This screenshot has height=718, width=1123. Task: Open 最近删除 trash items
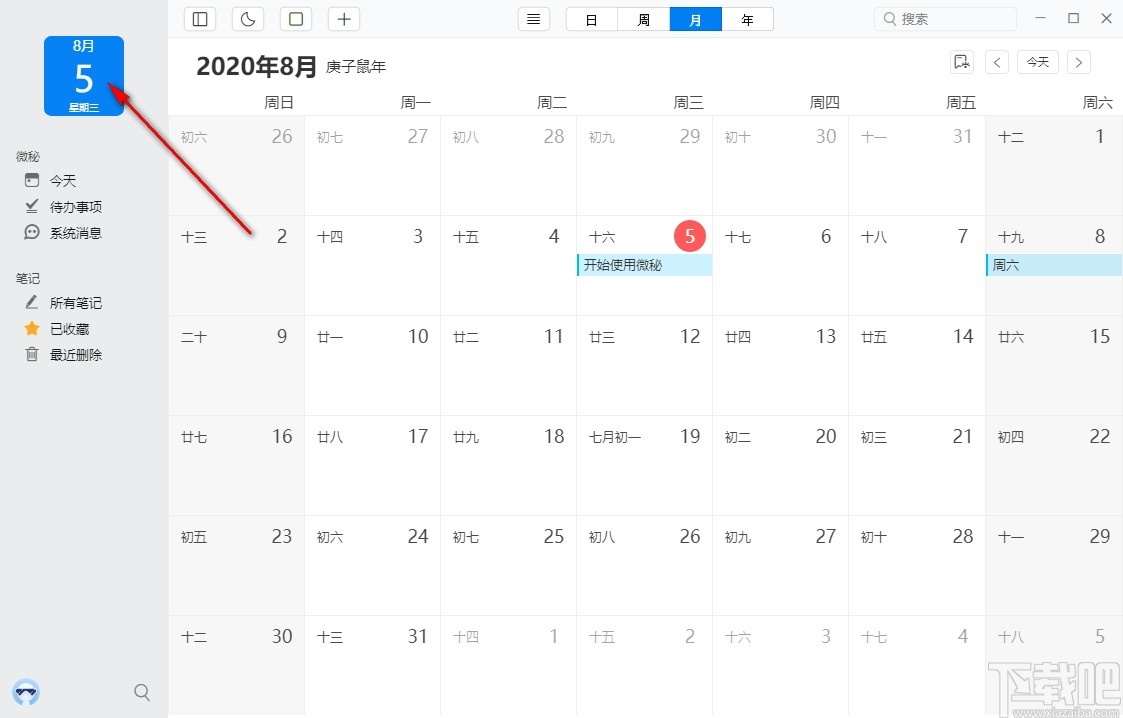point(75,355)
